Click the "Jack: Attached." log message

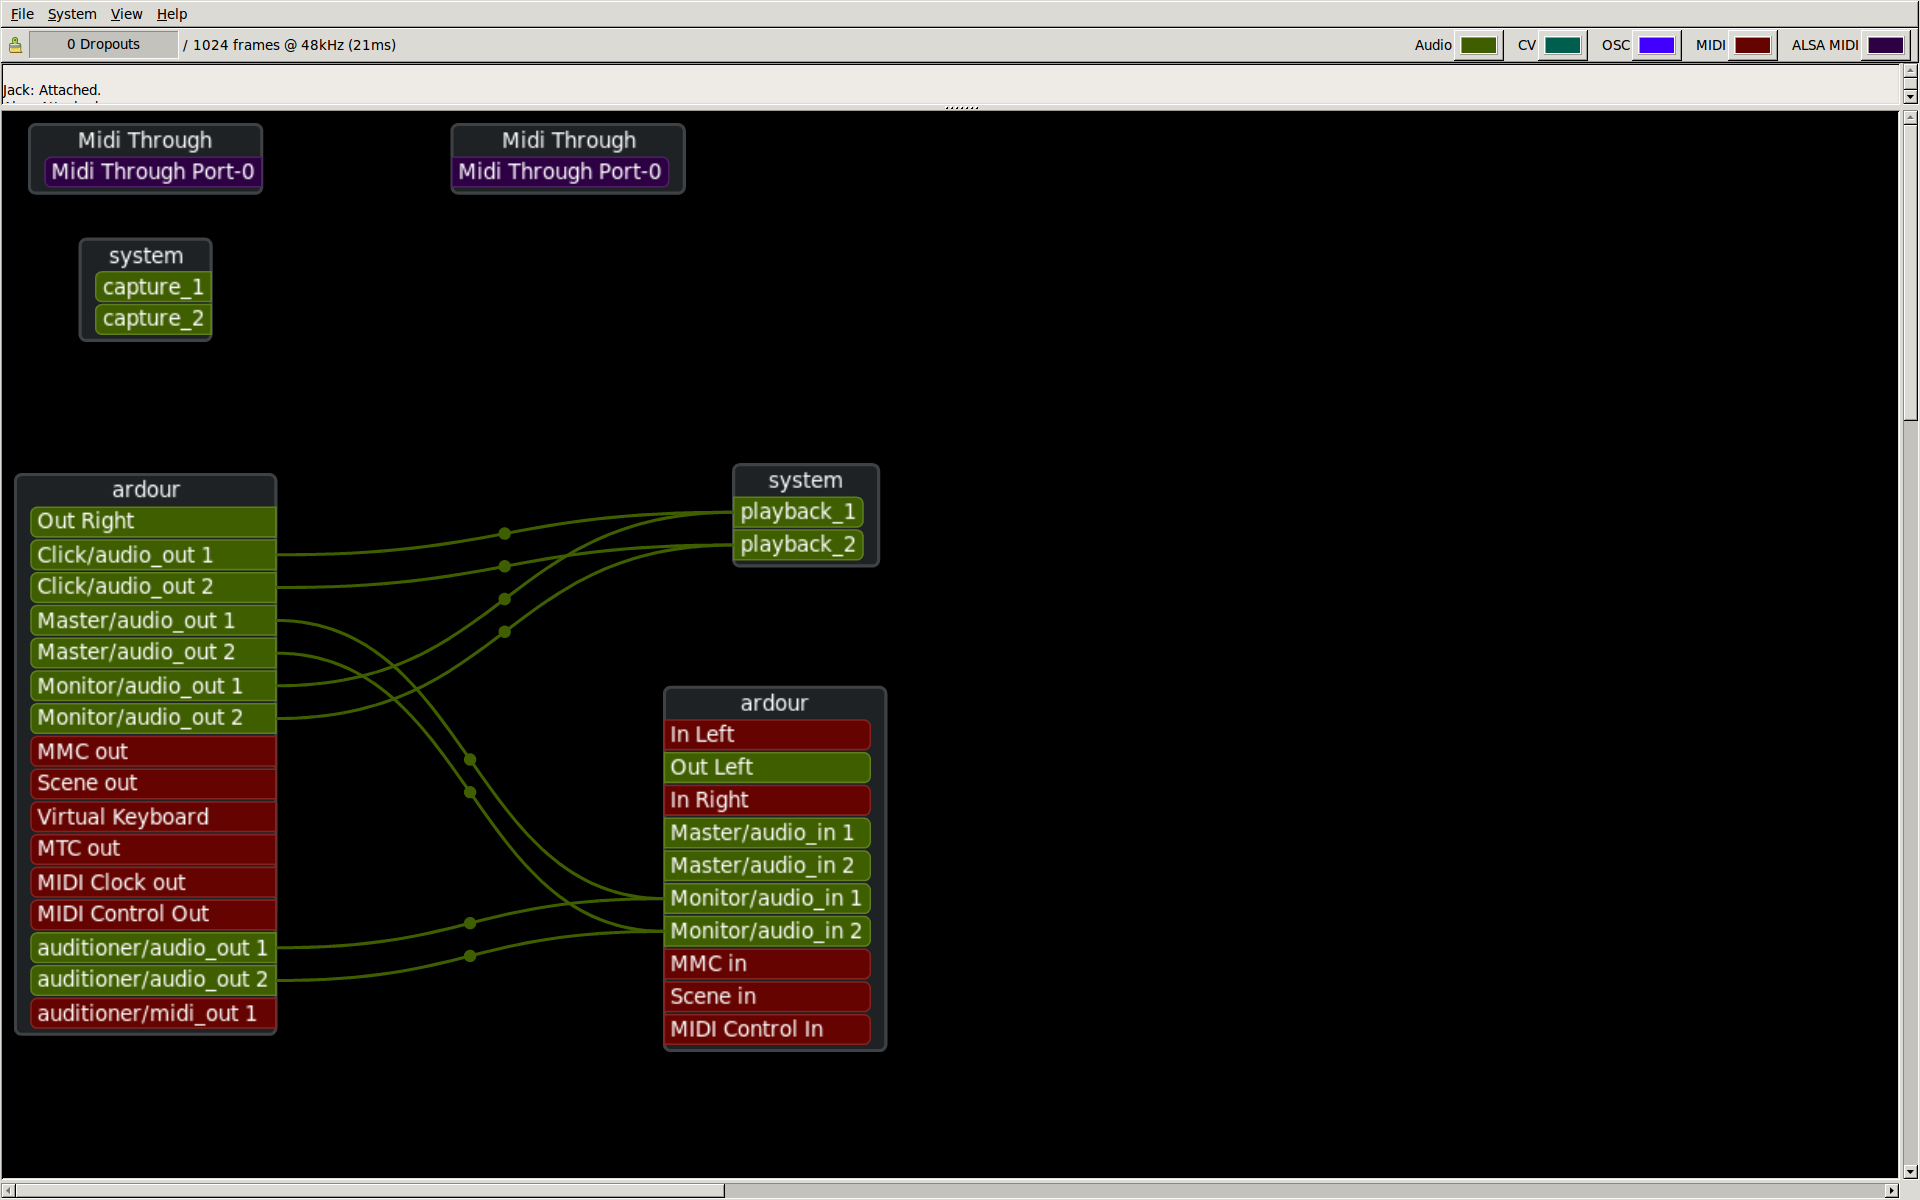52,90
